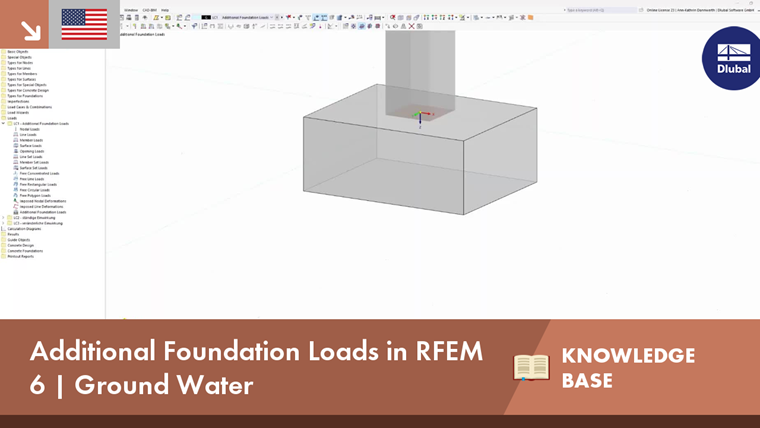Click the LC1 label in toolbar
This screenshot has width=760, height=428.
click(215, 17)
